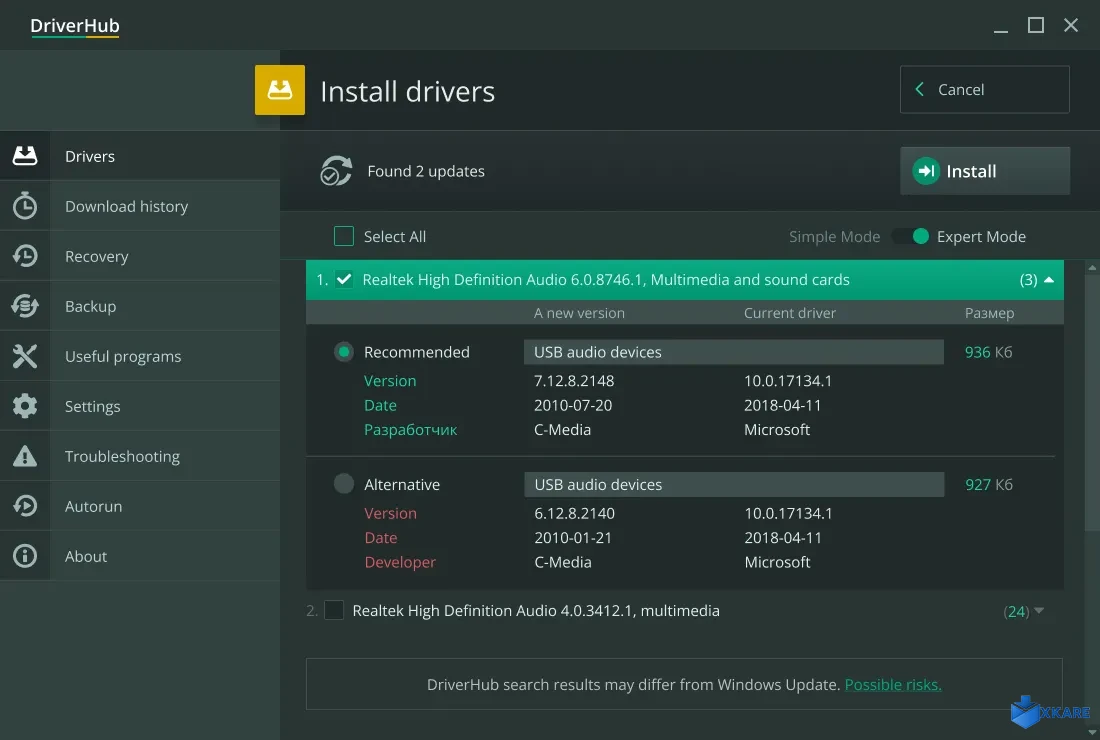Go to Recovery section
Screen dimensions: 1100x740
coord(140,256)
